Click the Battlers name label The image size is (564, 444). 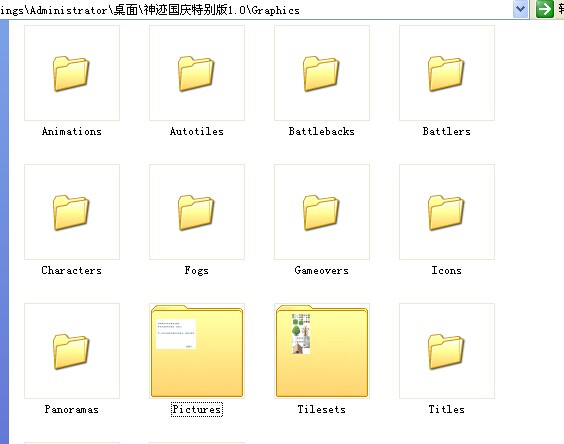(x=447, y=131)
